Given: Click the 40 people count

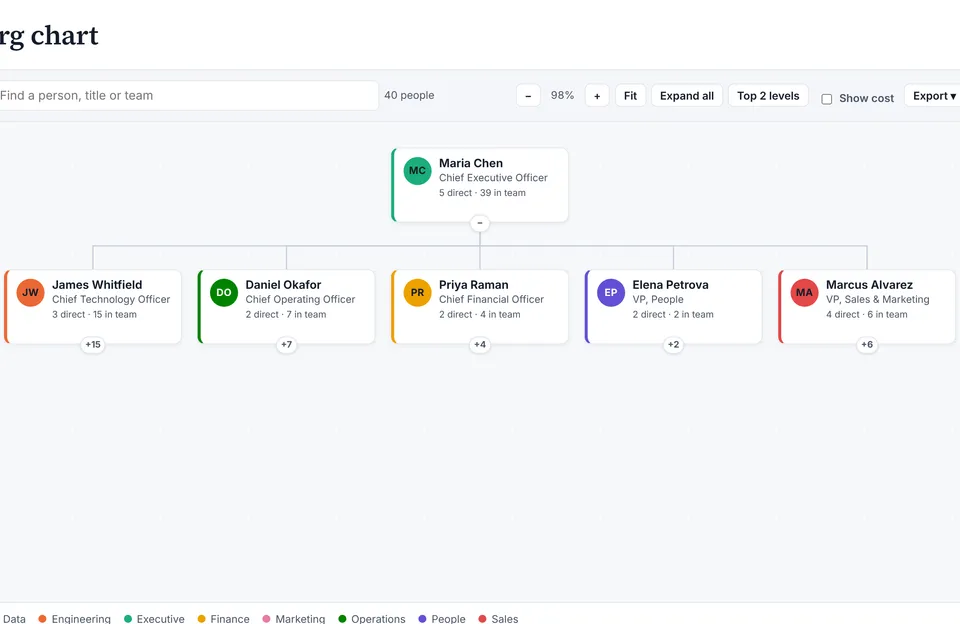Looking at the screenshot, I should [409, 96].
